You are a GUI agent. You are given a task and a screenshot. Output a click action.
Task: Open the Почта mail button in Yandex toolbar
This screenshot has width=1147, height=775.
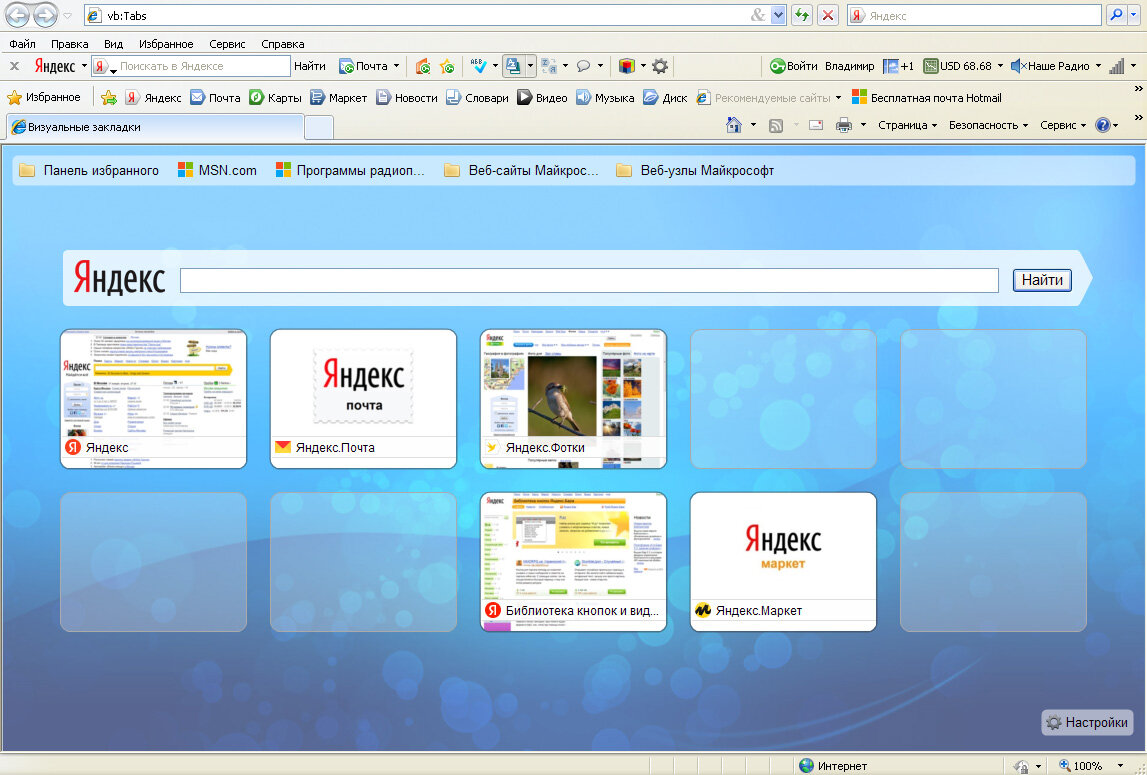364,66
